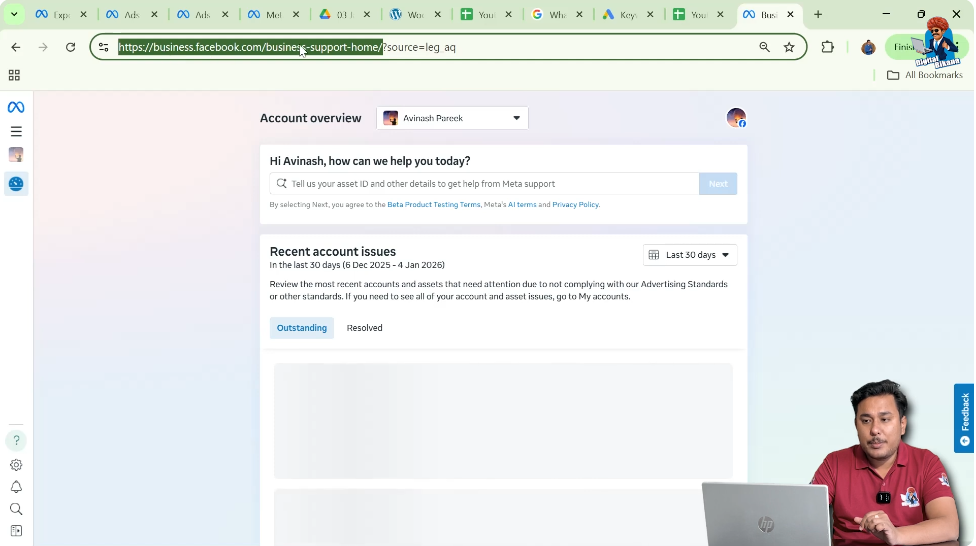Toggle the sidebar panel icon at the bottom

coord(16,531)
